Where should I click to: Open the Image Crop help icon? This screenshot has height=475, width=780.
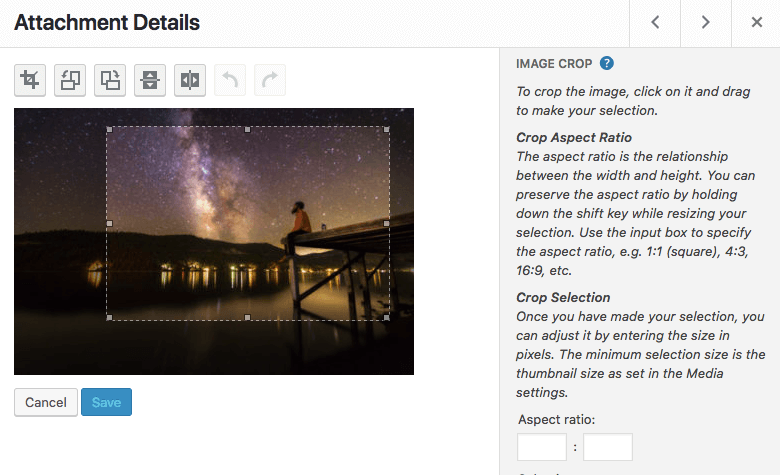pyautogui.click(x=607, y=63)
